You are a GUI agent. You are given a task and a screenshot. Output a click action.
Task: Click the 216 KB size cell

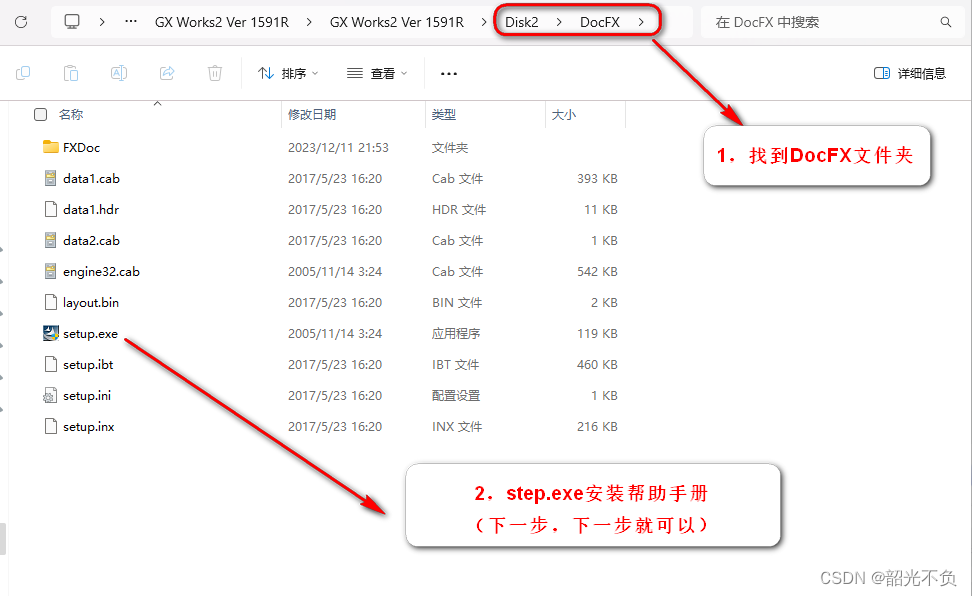click(x=597, y=427)
